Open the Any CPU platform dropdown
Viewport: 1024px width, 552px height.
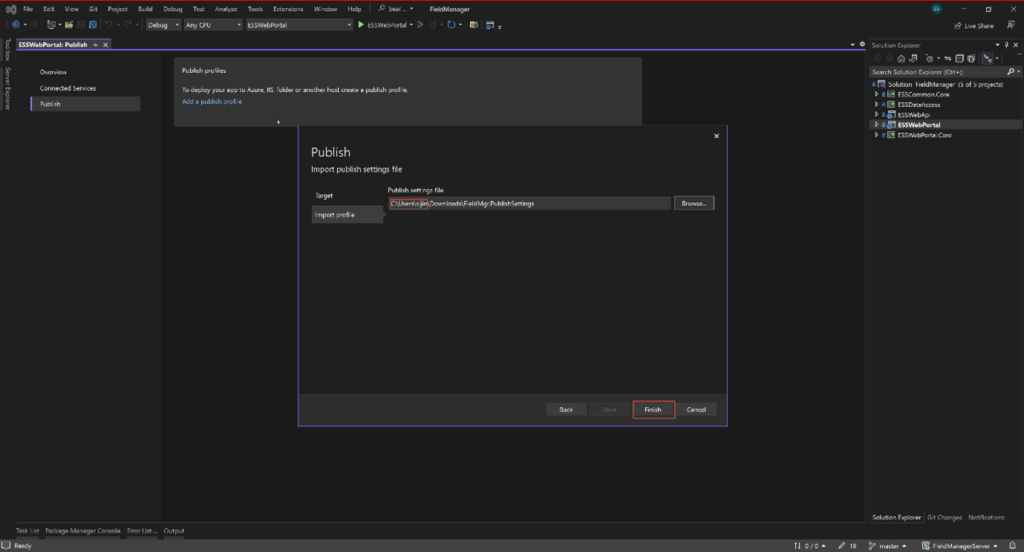[213, 25]
